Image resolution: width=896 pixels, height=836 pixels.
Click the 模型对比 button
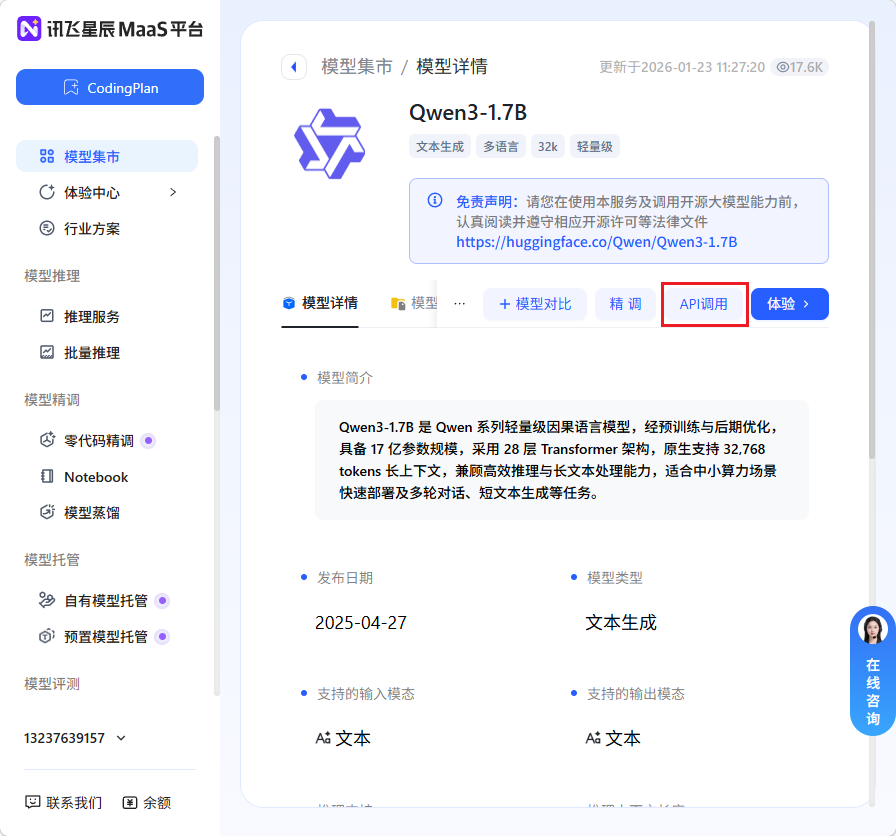[535, 304]
